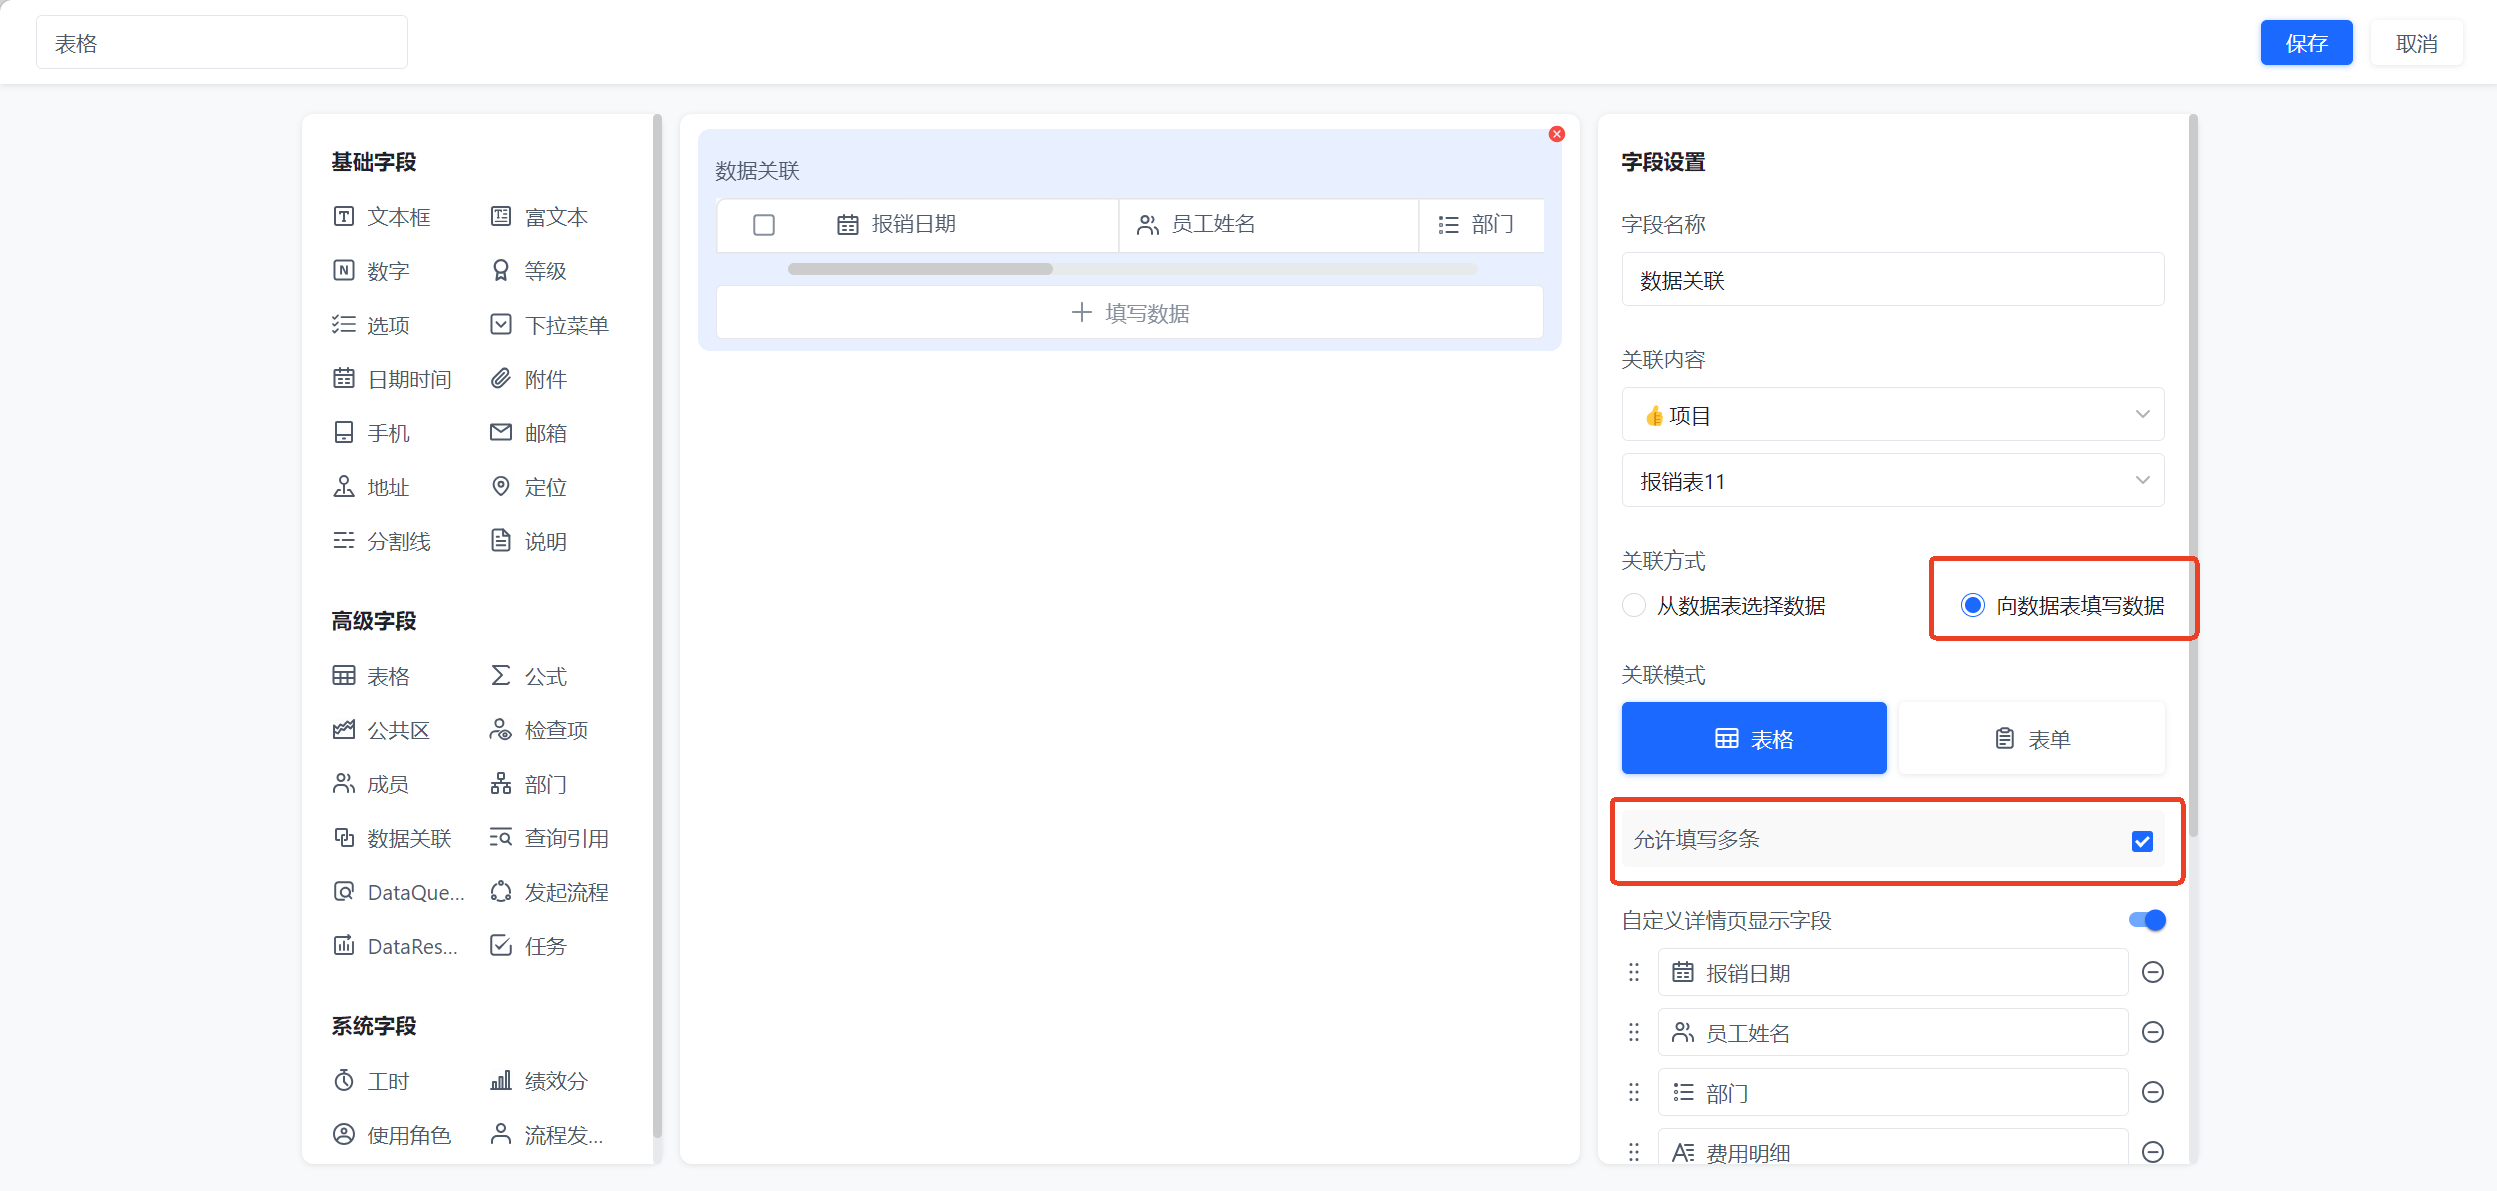Image resolution: width=2497 pixels, height=1191 pixels.
Task: Add the 任务 task field
Action: (x=528, y=946)
